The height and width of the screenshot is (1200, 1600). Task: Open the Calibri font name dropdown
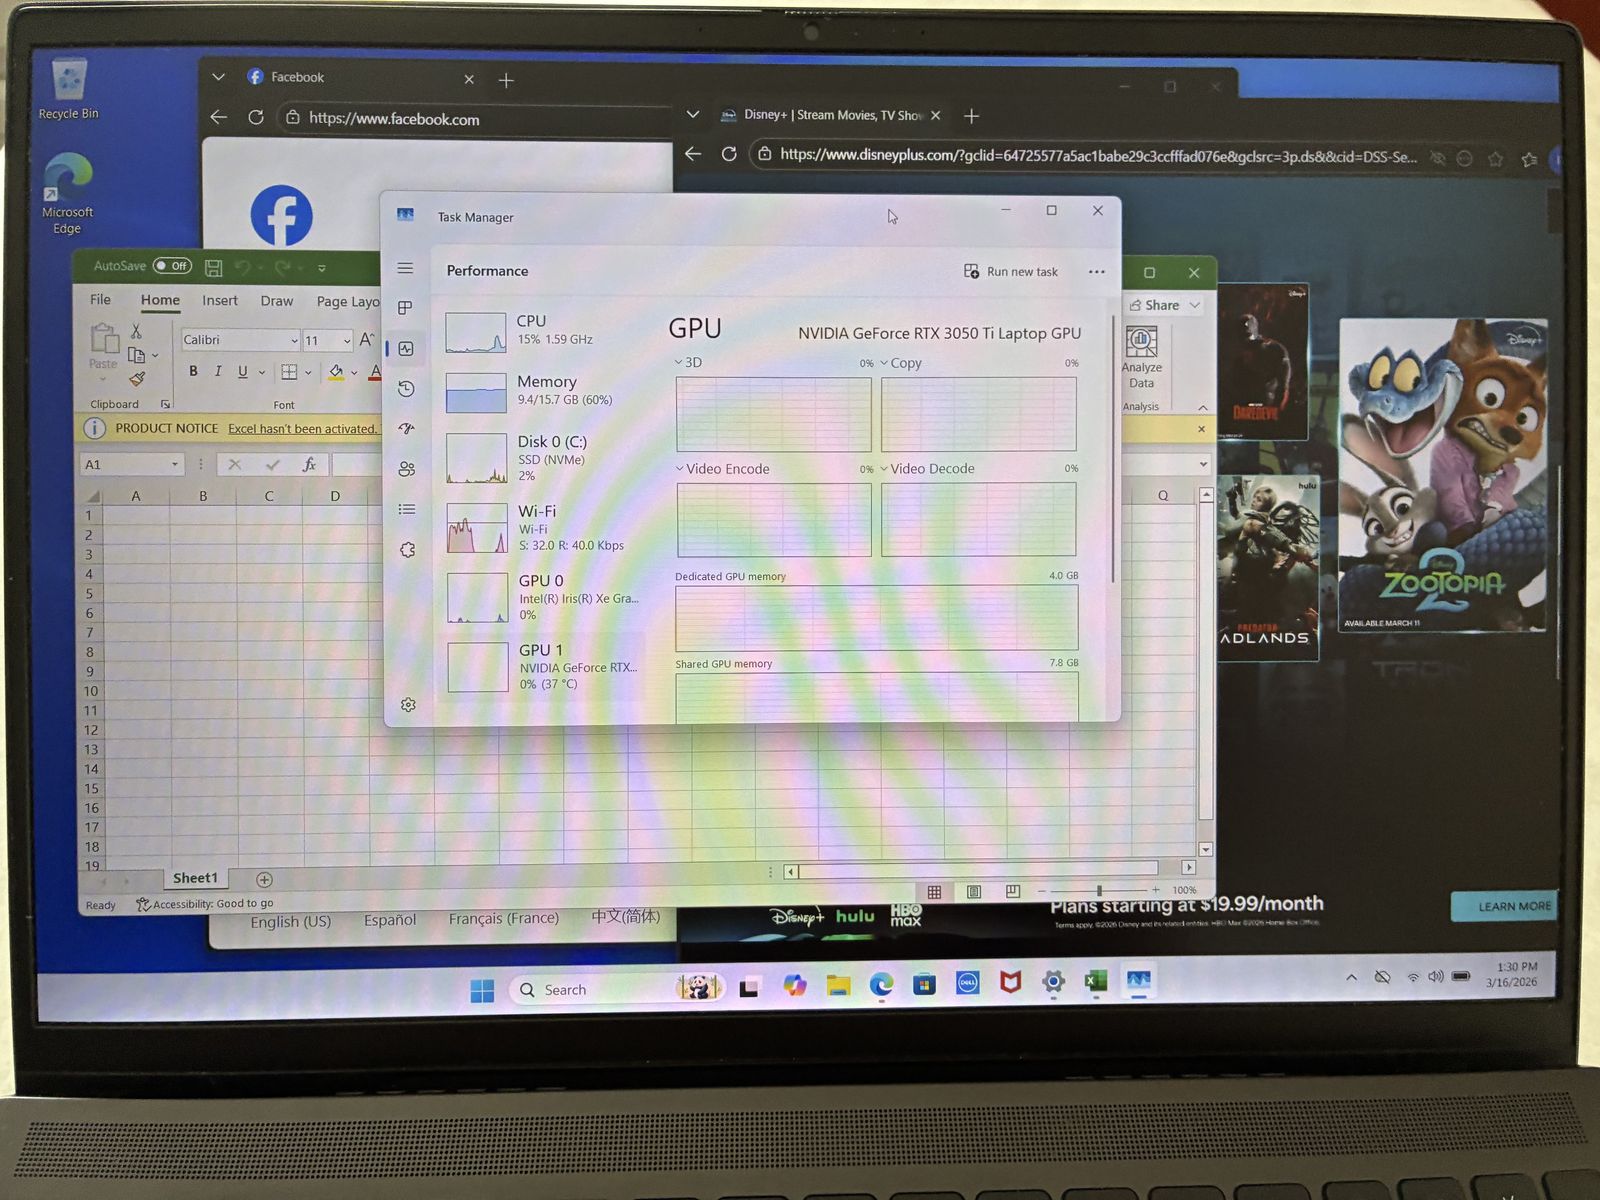(x=294, y=341)
